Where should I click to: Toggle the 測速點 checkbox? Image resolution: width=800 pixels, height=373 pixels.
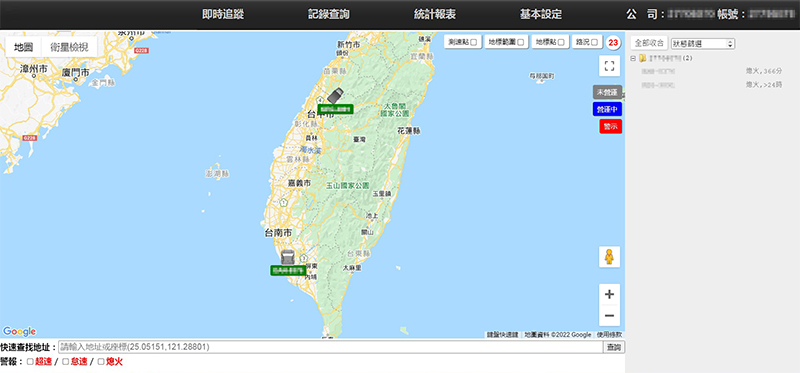coord(473,43)
